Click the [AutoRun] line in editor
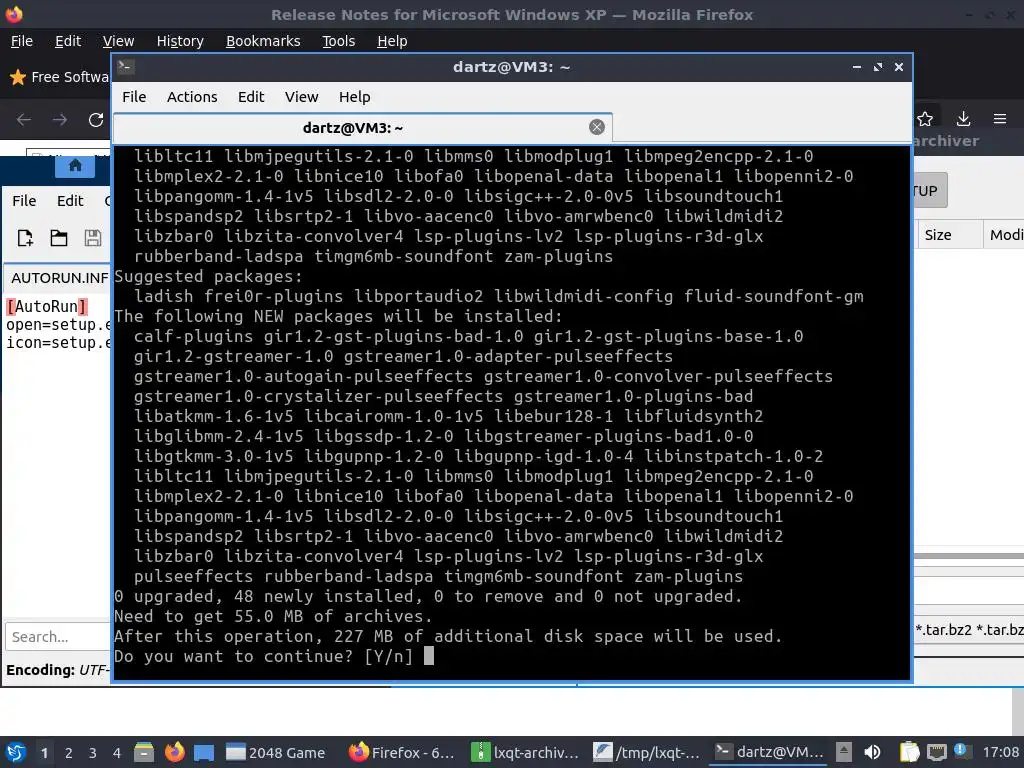1024x768 pixels. coord(46,306)
